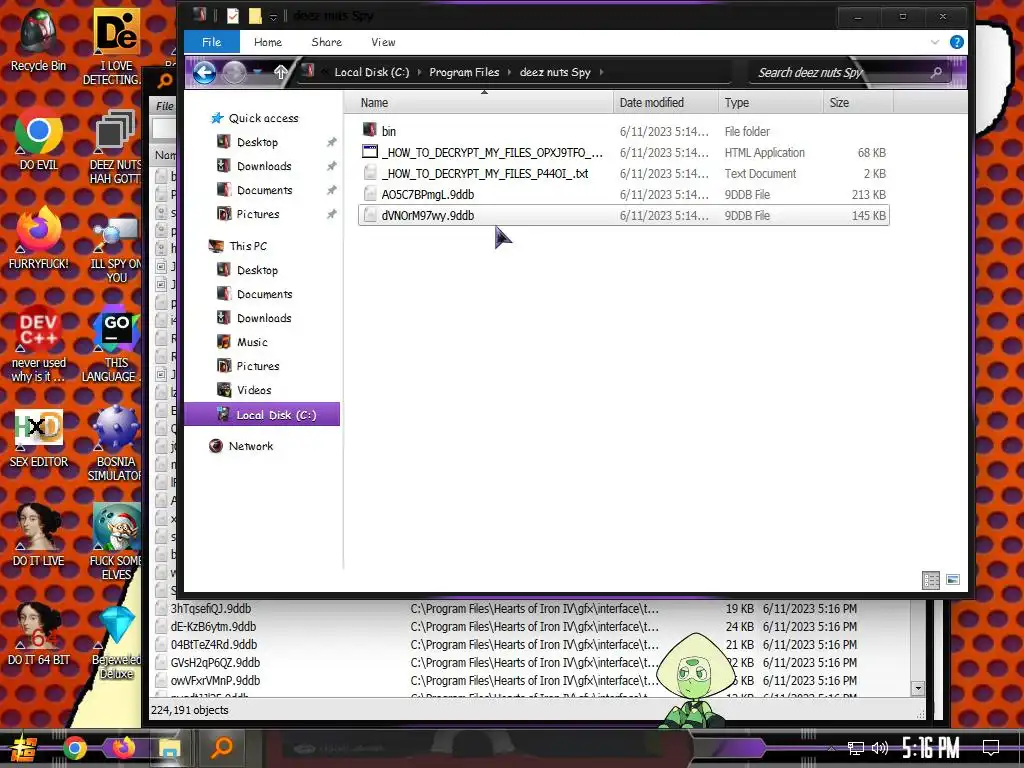Screen dimensions: 1024x768
Task: Open the Home ribbon tab
Action: click(x=268, y=42)
